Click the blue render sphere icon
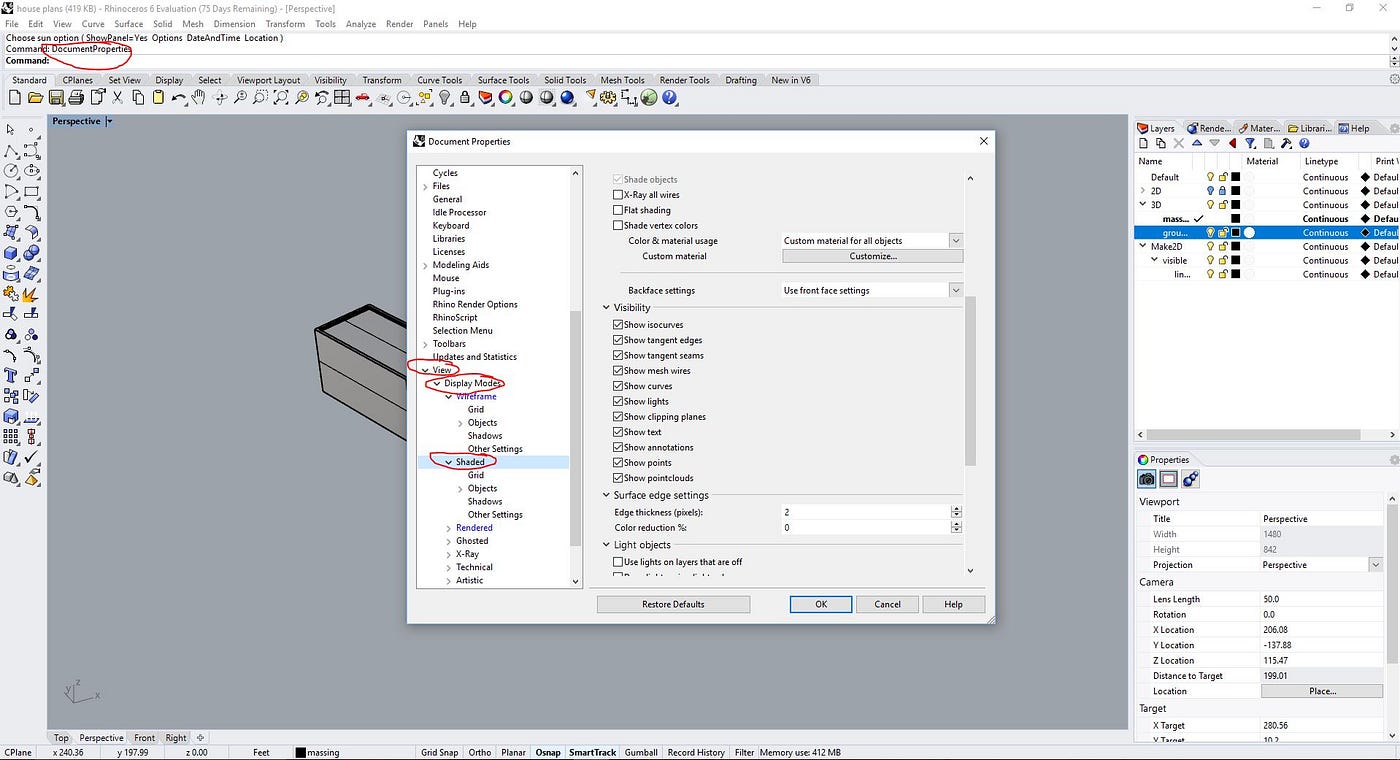The image size is (1400, 760). pyautogui.click(x=567, y=97)
